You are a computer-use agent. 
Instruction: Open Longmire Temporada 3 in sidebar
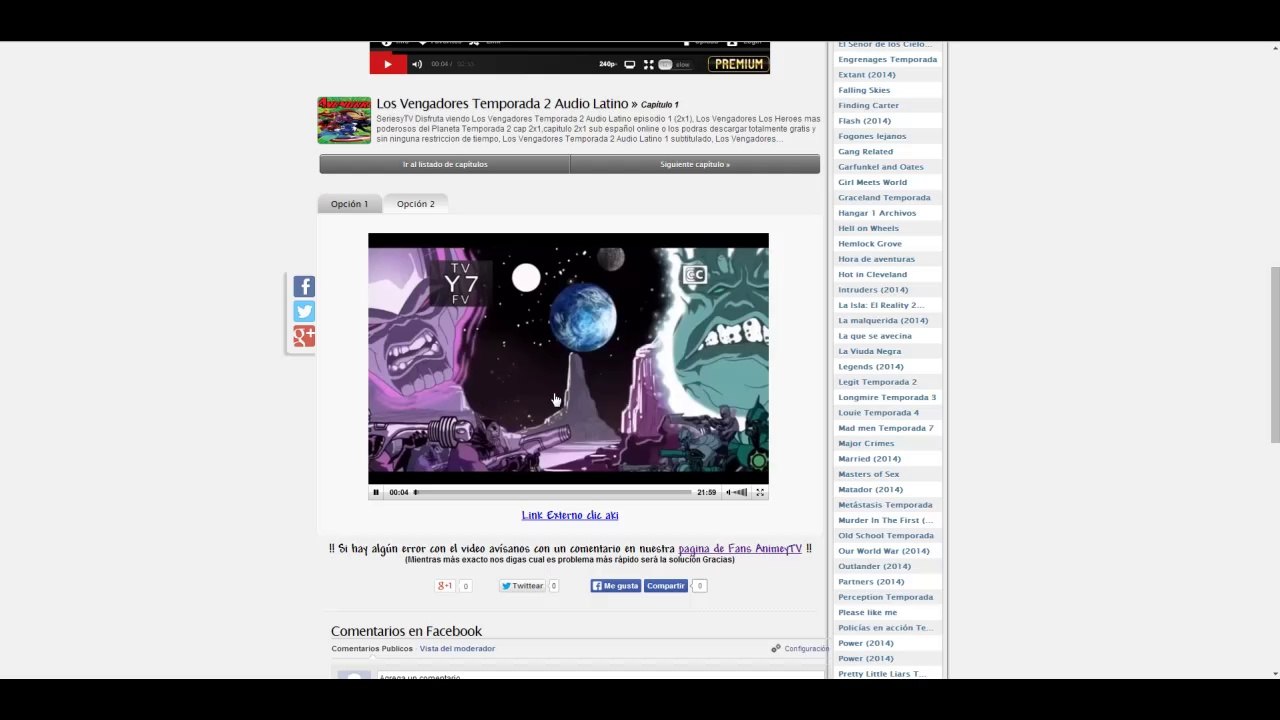(887, 398)
